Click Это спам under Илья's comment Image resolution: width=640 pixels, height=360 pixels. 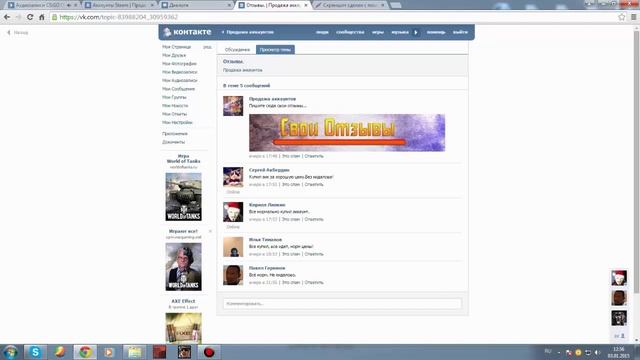pyautogui.click(x=291, y=254)
